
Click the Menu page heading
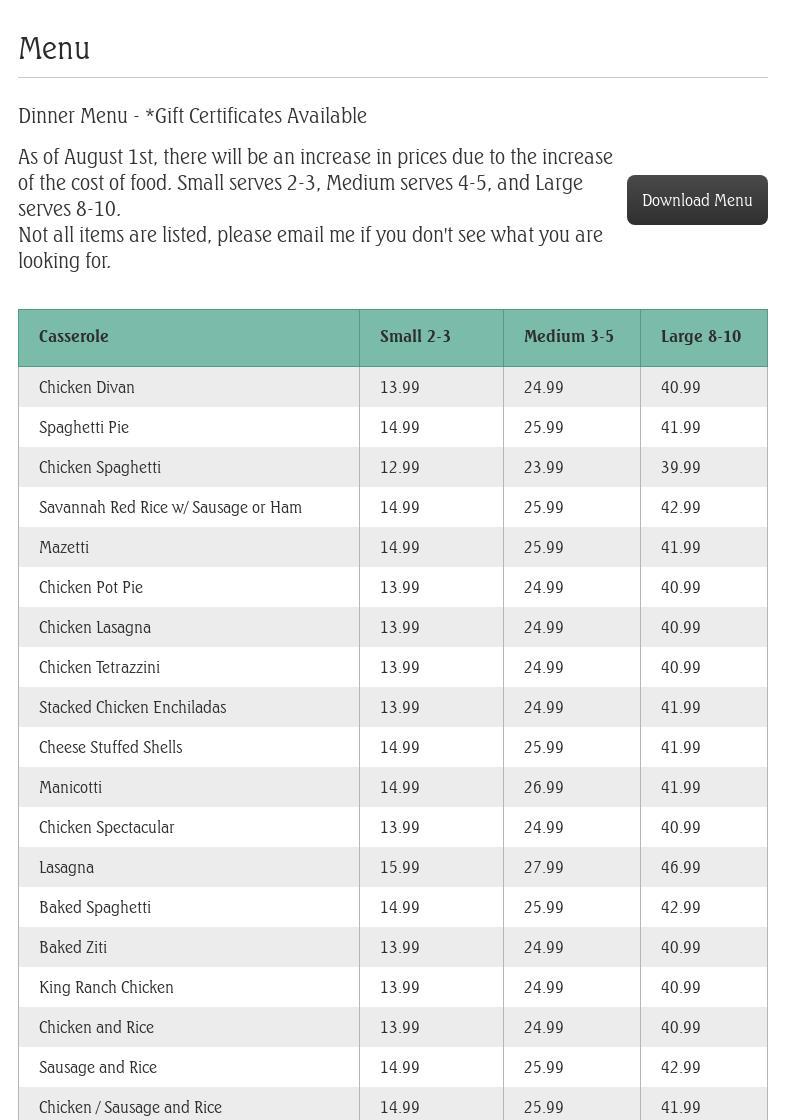(54, 49)
